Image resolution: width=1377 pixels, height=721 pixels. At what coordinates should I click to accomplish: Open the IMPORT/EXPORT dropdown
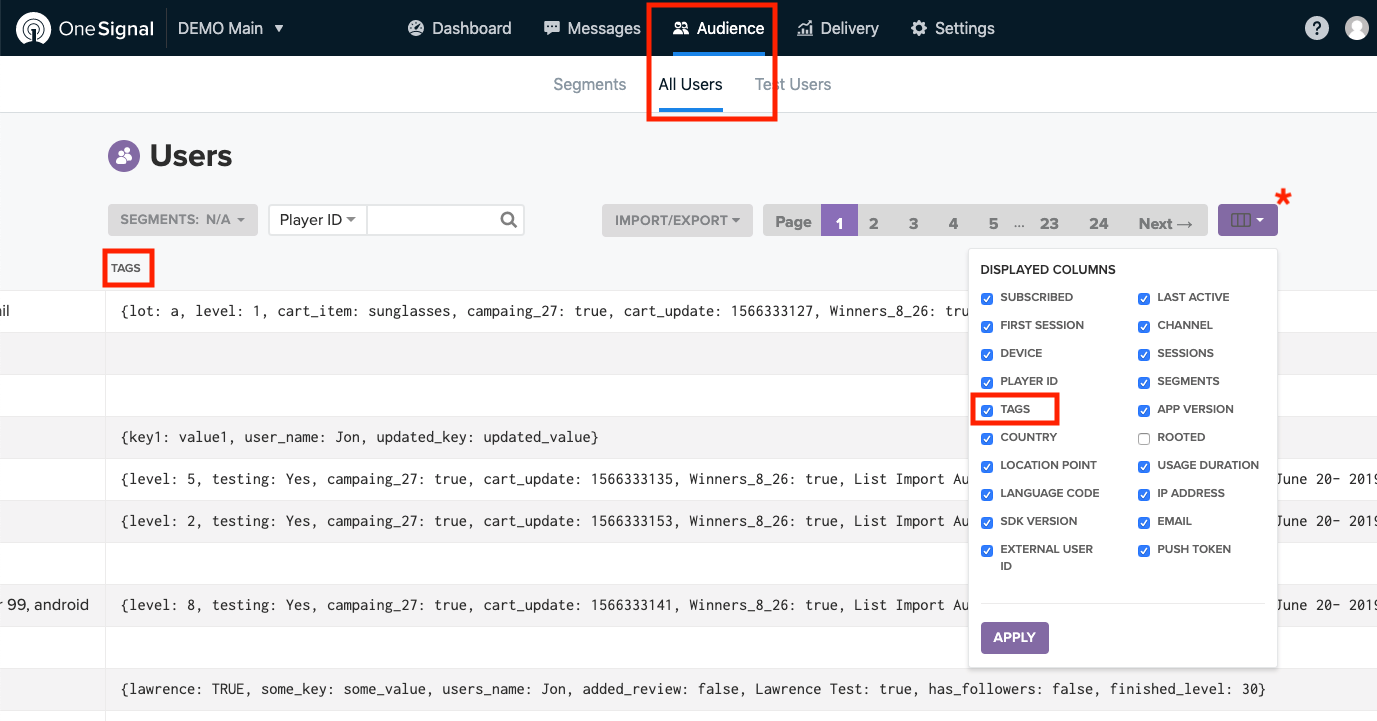pyautogui.click(x=677, y=220)
